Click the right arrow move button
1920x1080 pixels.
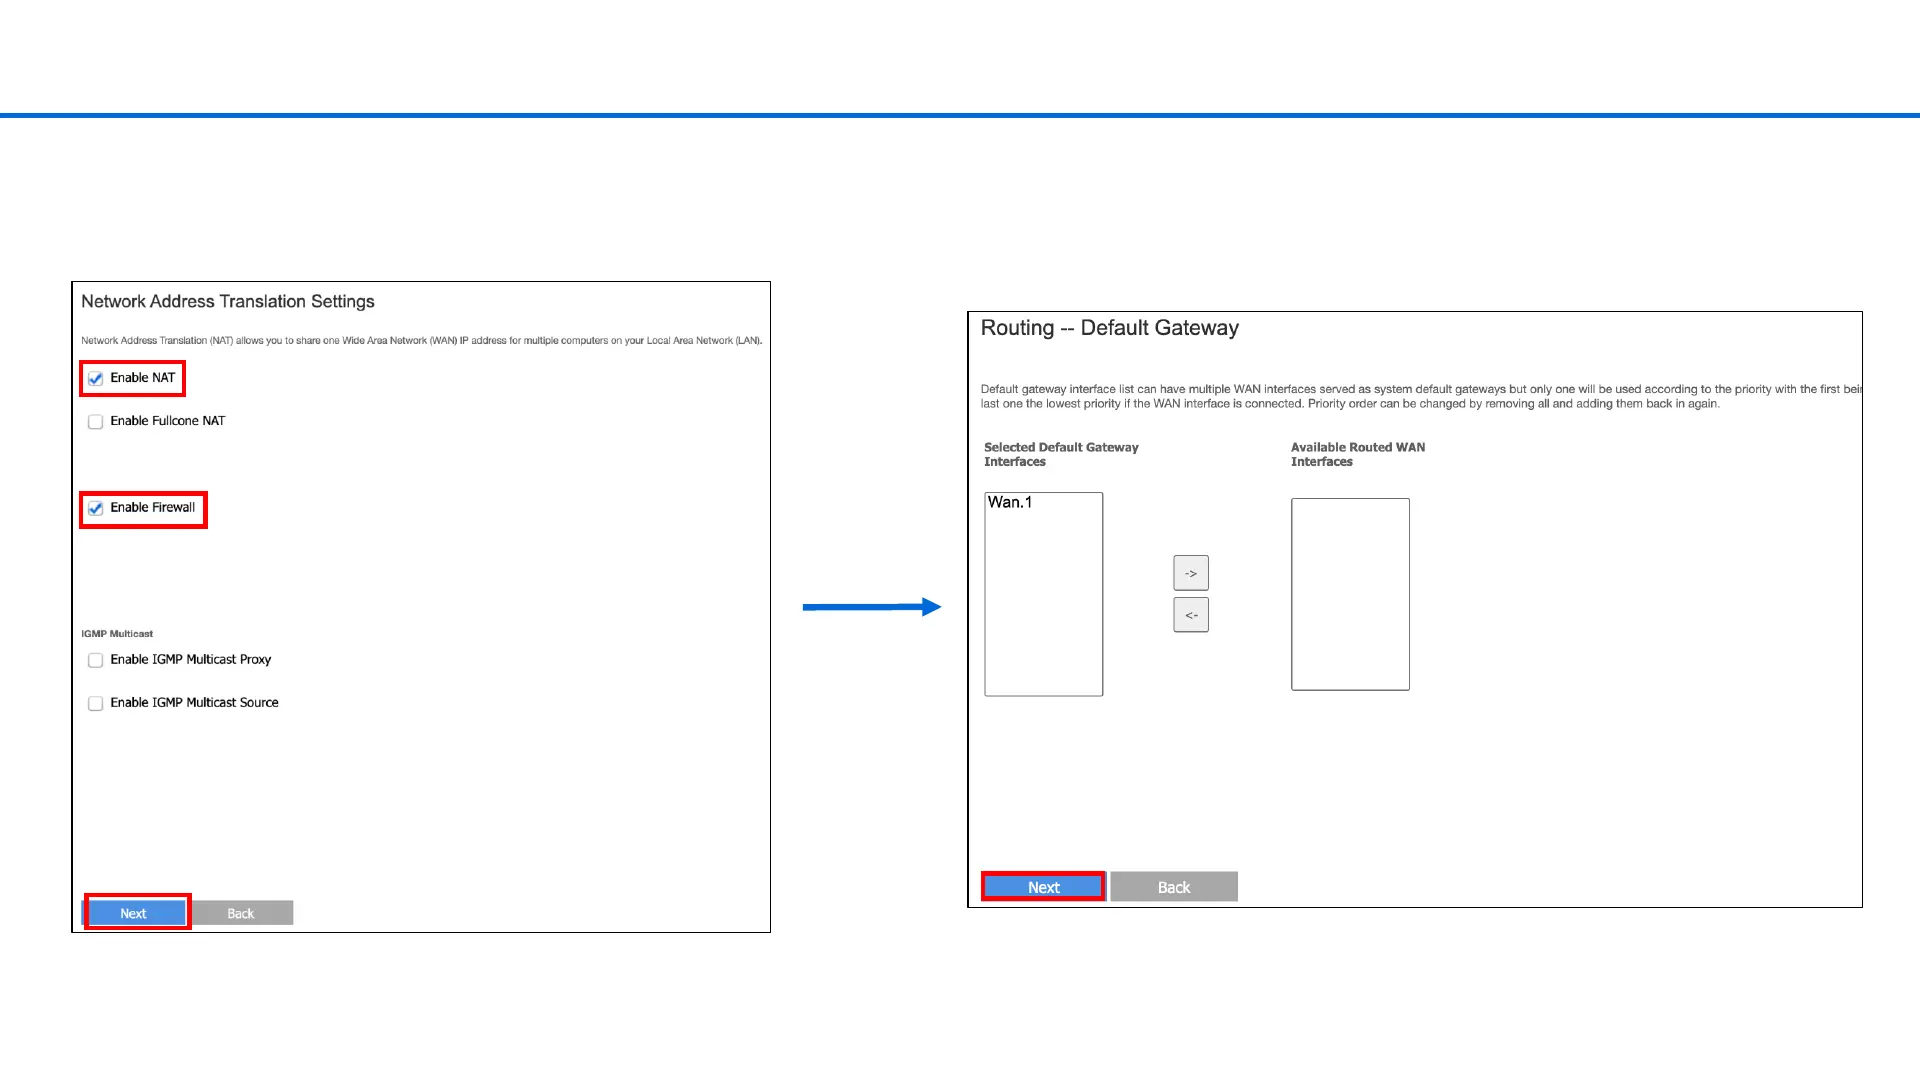1190,573
